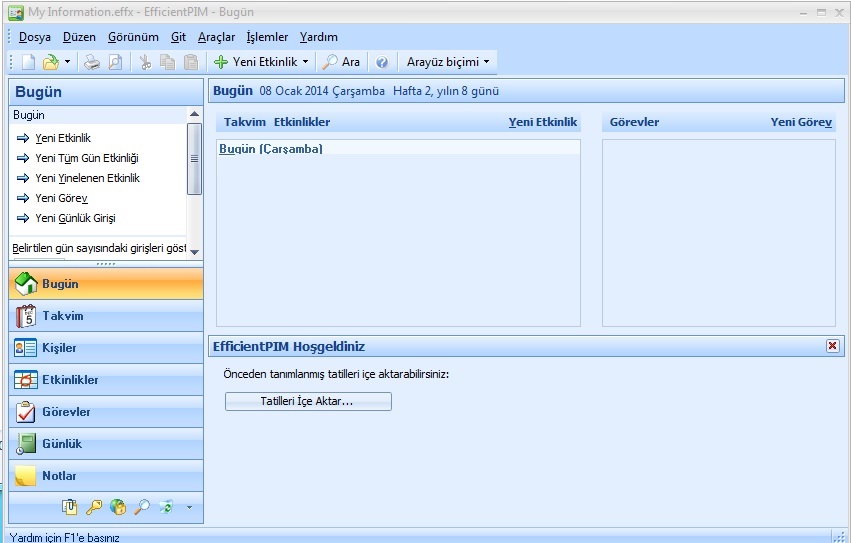
Task: Click the Open folder toolbar icon
Action: click(50, 62)
